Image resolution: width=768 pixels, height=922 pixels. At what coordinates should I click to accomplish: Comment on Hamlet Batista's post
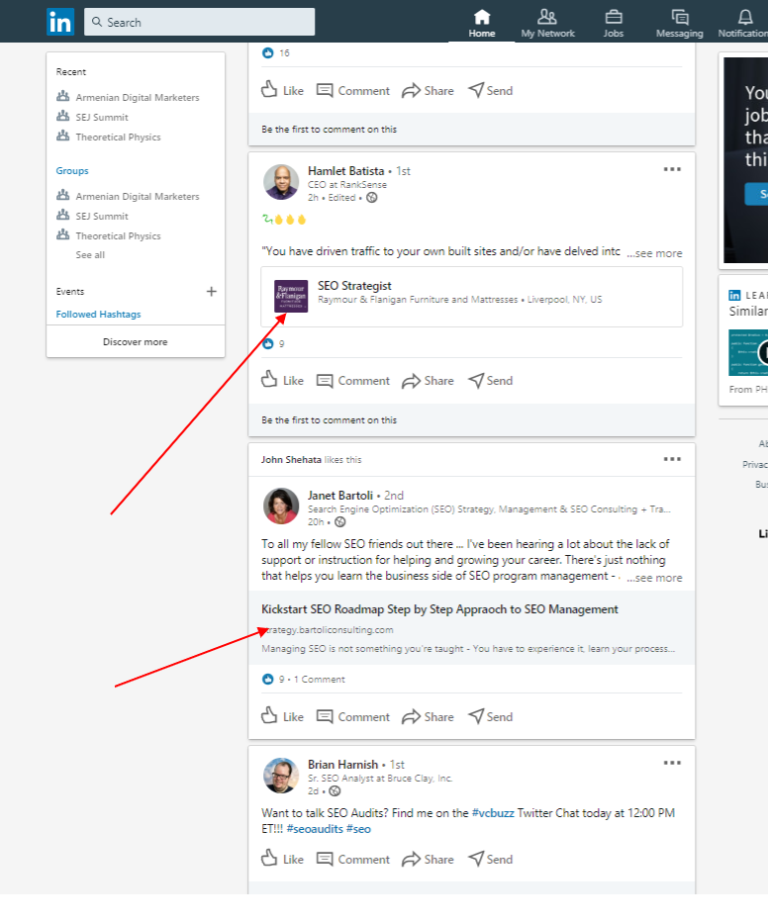[353, 380]
